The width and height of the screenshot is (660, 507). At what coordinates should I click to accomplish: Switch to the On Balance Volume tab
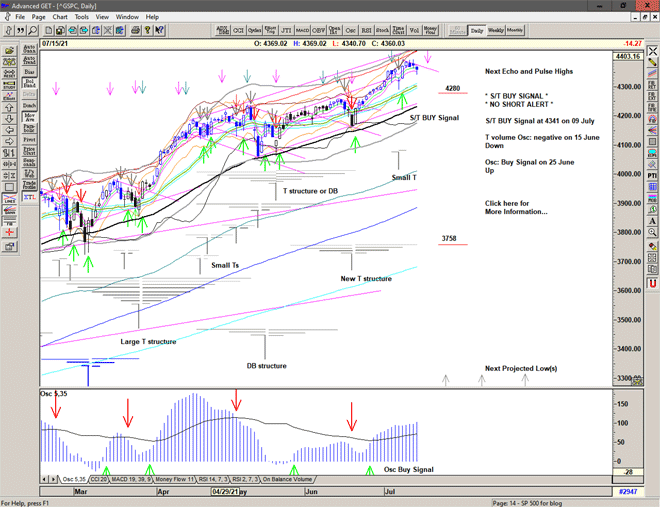coord(287,480)
